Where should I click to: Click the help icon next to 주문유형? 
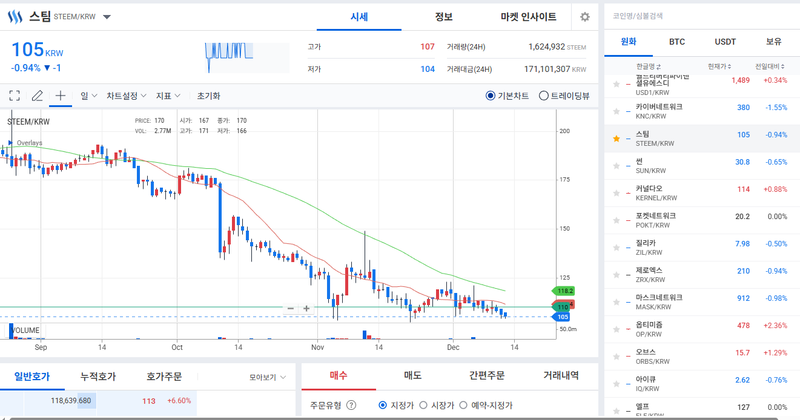click(350, 405)
